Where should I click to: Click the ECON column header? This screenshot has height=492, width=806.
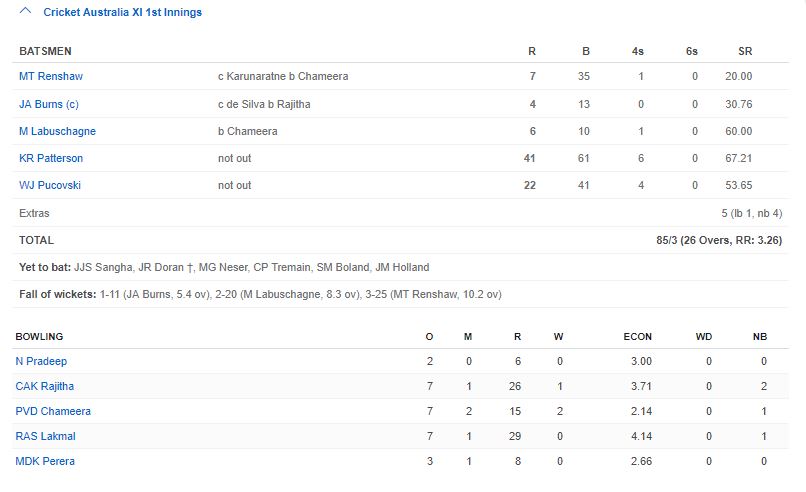(x=638, y=337)
